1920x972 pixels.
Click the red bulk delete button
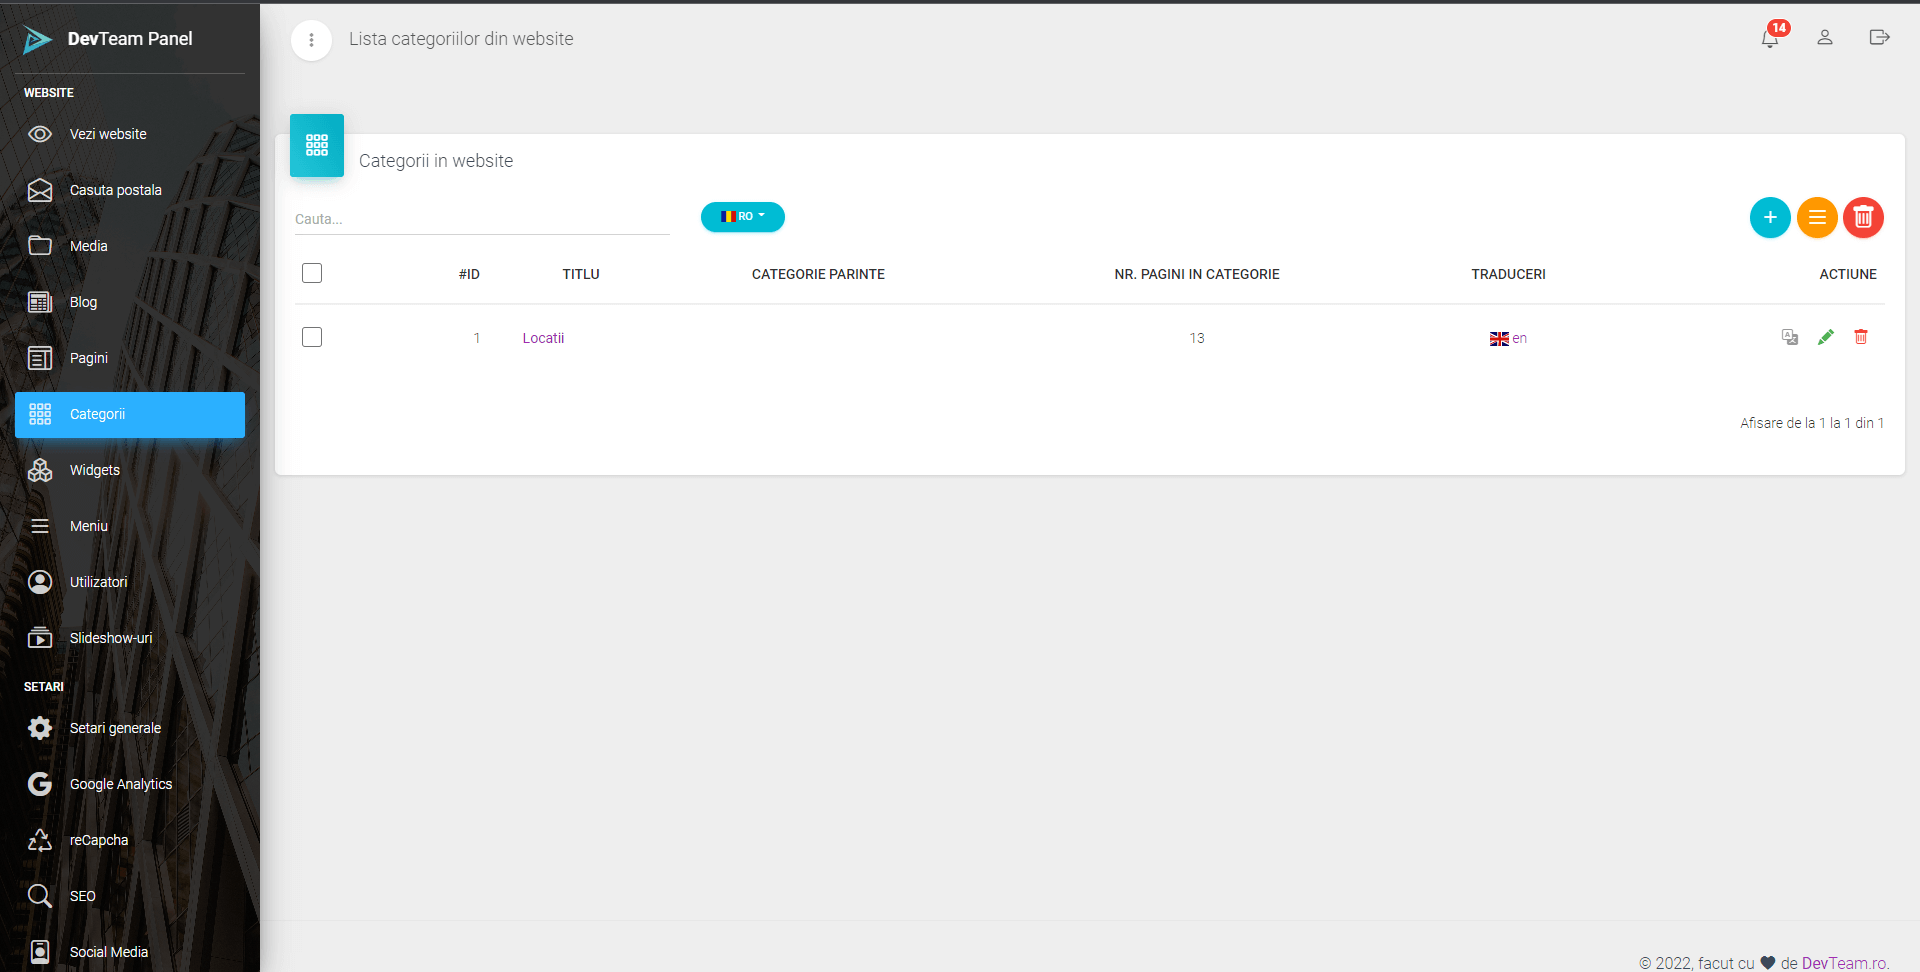pyautogui.click(x=1863, y=217)
